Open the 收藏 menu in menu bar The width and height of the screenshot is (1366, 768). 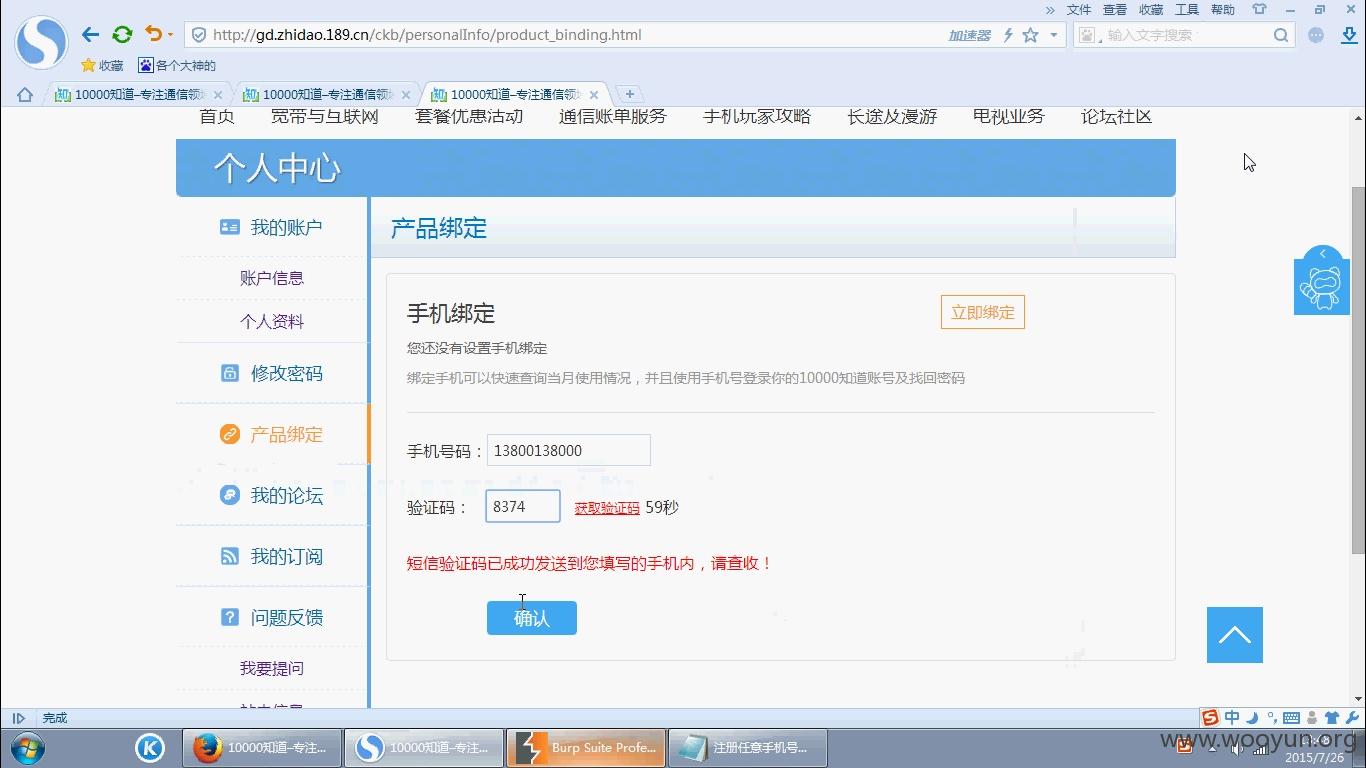tap(1151, 9)
